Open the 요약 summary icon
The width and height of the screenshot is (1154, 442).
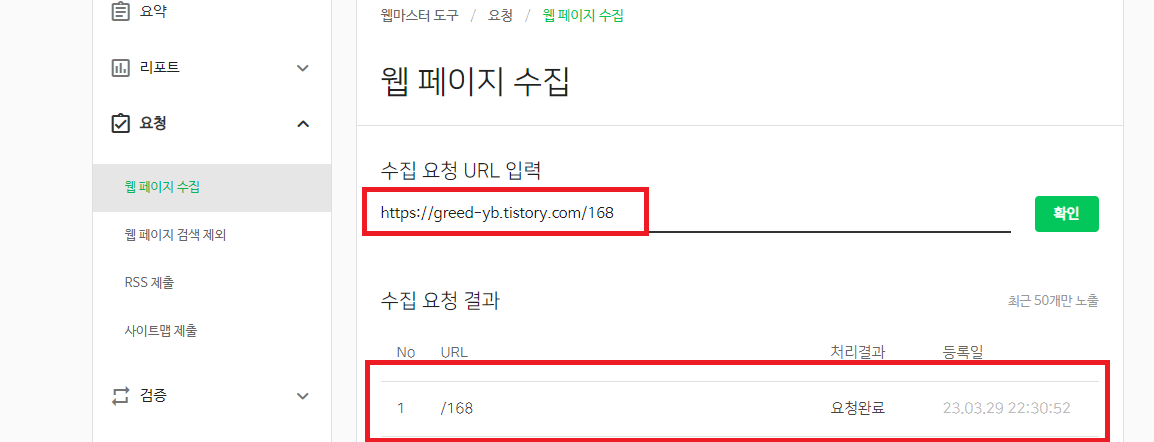click(120, 12)
